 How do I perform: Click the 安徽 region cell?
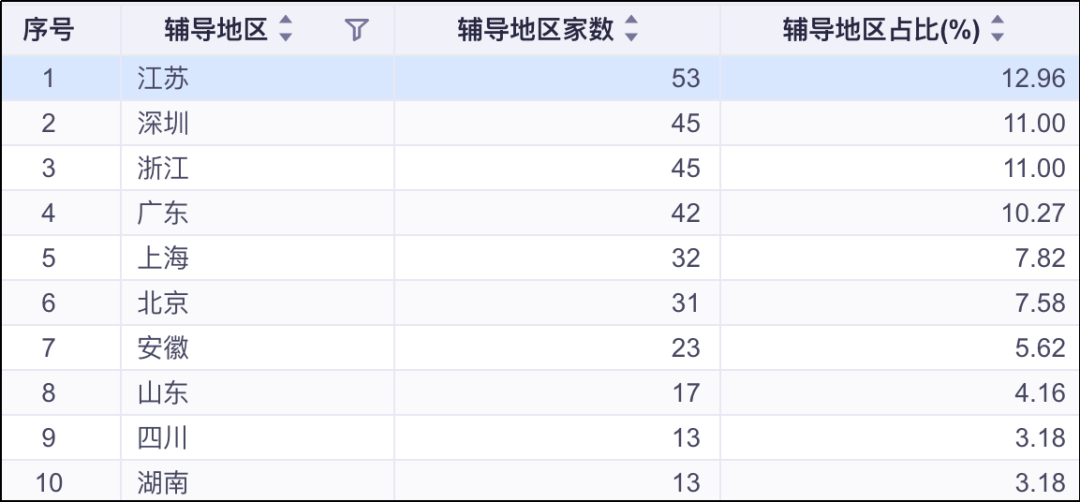(163, 348)
